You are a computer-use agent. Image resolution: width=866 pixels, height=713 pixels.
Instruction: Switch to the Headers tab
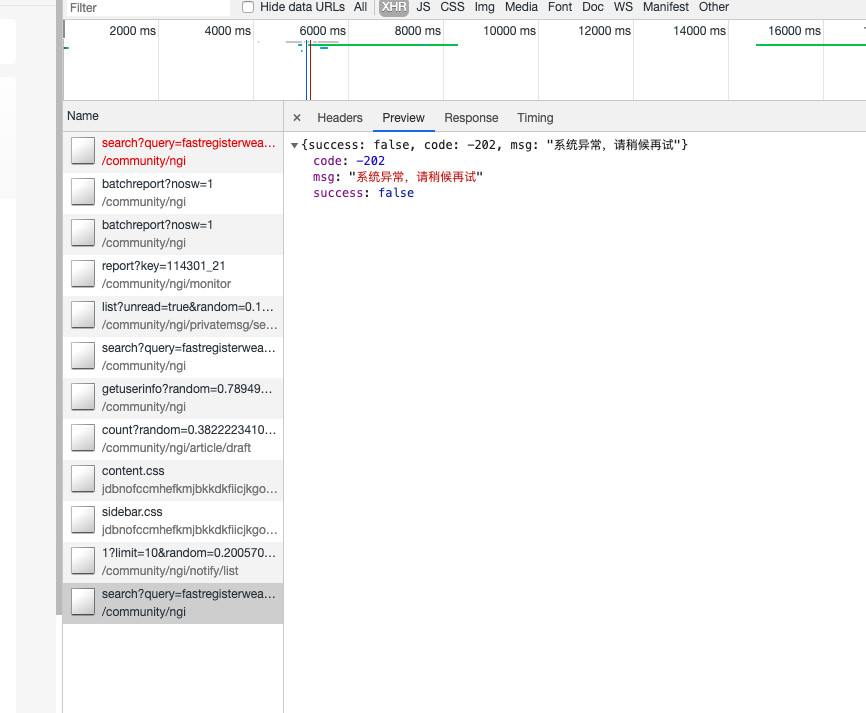(x=340, y=118)
